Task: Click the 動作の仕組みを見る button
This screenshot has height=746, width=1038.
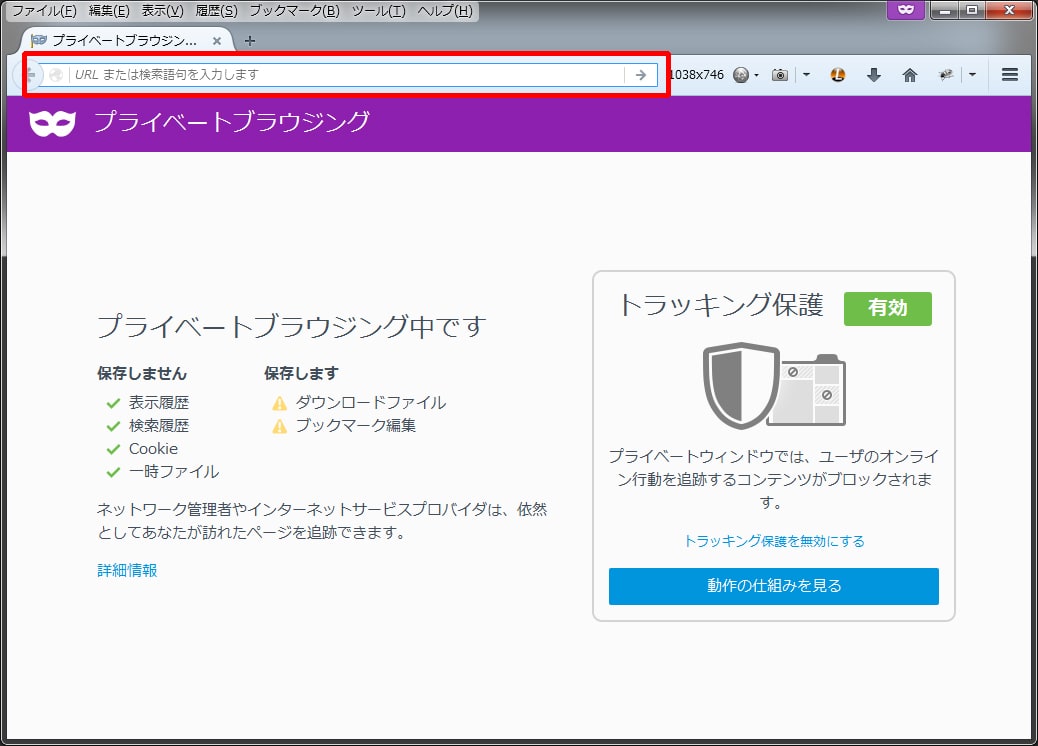Action: [773, 586]
